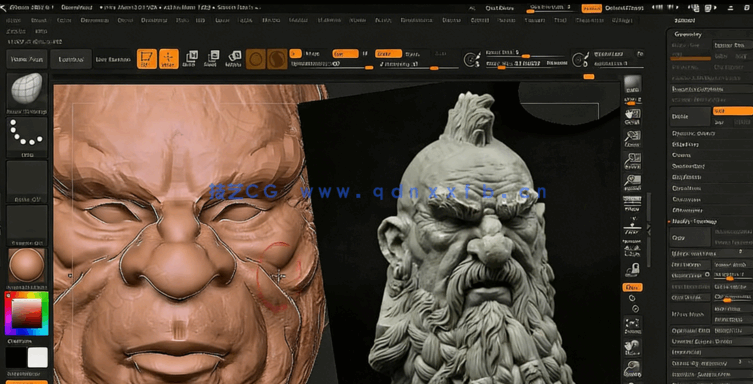The height and width of the screenshot is (384, 753).
Task: Toggle the Zsub button
Action: tap(412, 54)
